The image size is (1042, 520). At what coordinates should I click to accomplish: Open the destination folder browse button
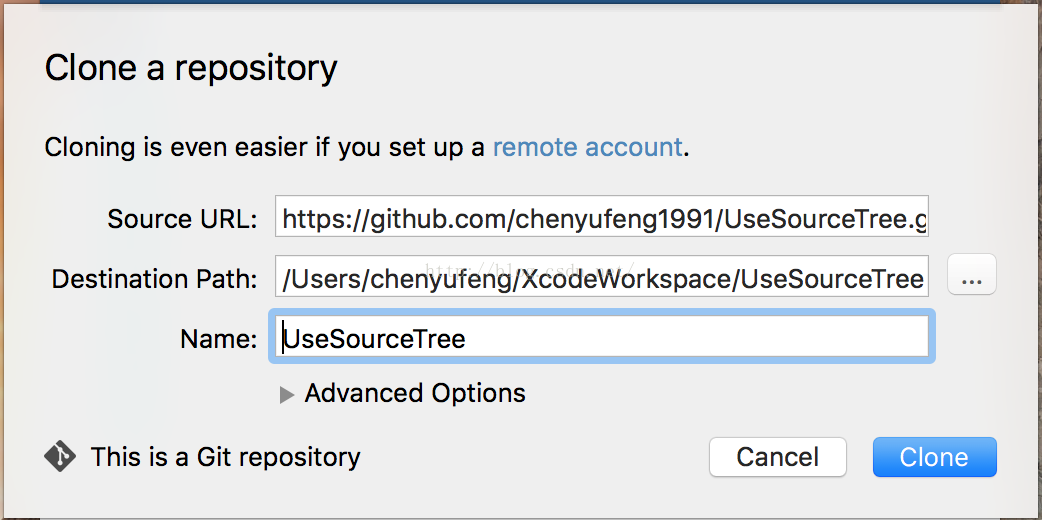[x=971, y=278]
